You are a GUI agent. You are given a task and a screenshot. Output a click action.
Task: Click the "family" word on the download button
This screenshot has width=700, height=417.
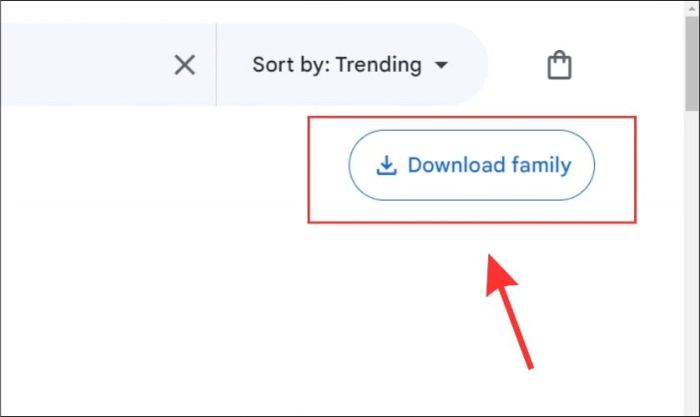[541, 166]
